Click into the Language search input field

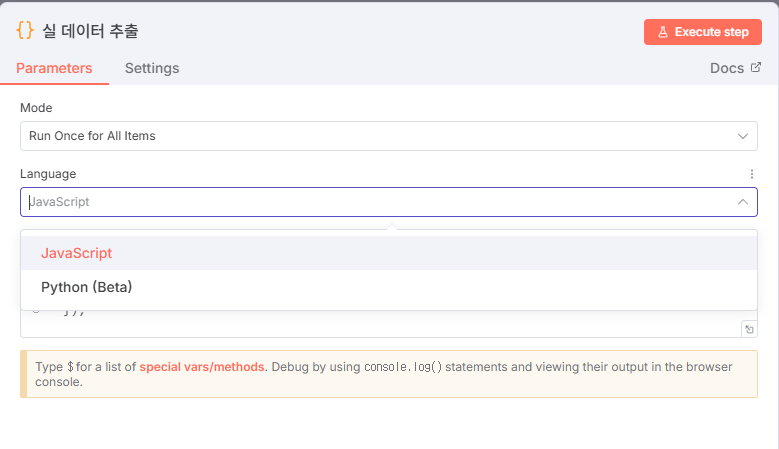point(380,202)
